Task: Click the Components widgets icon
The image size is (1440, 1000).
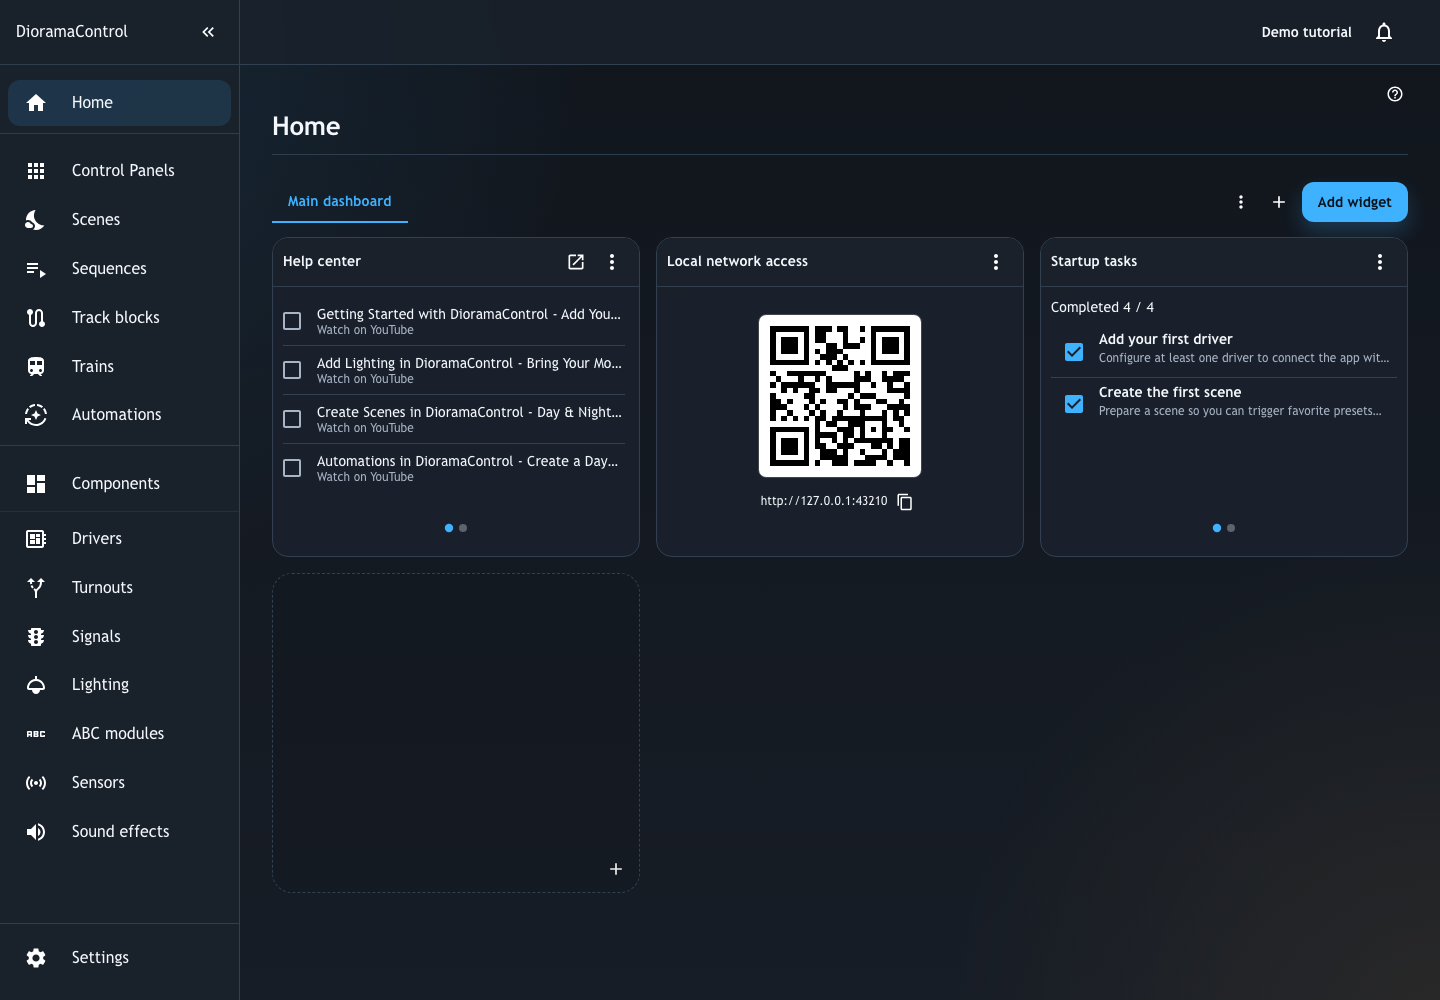Action: click(36, 484)
